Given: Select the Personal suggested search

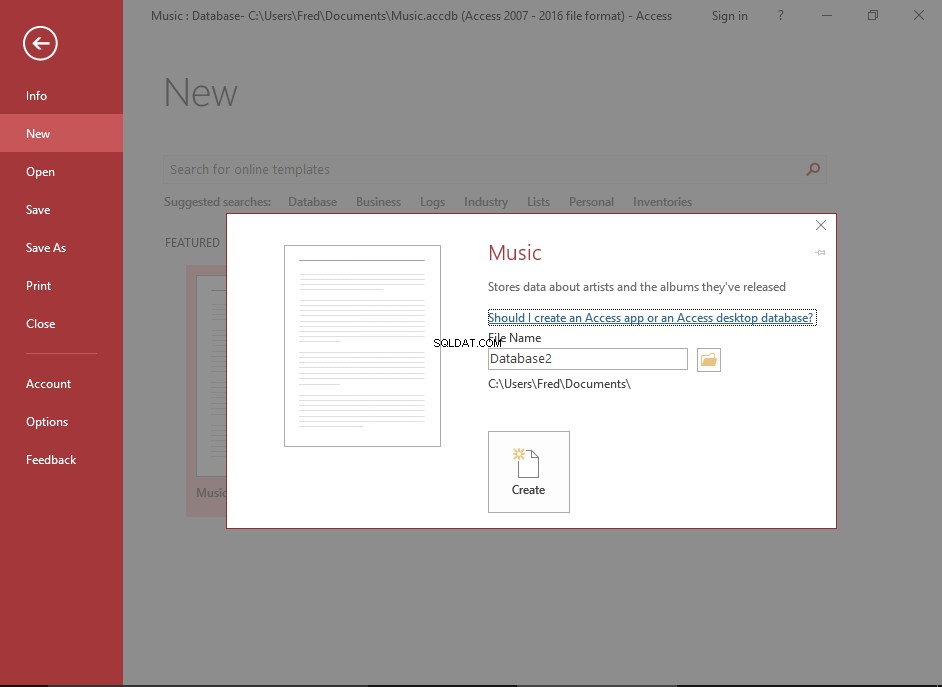Looking at the screenshot, I should (x=591, y=202).
